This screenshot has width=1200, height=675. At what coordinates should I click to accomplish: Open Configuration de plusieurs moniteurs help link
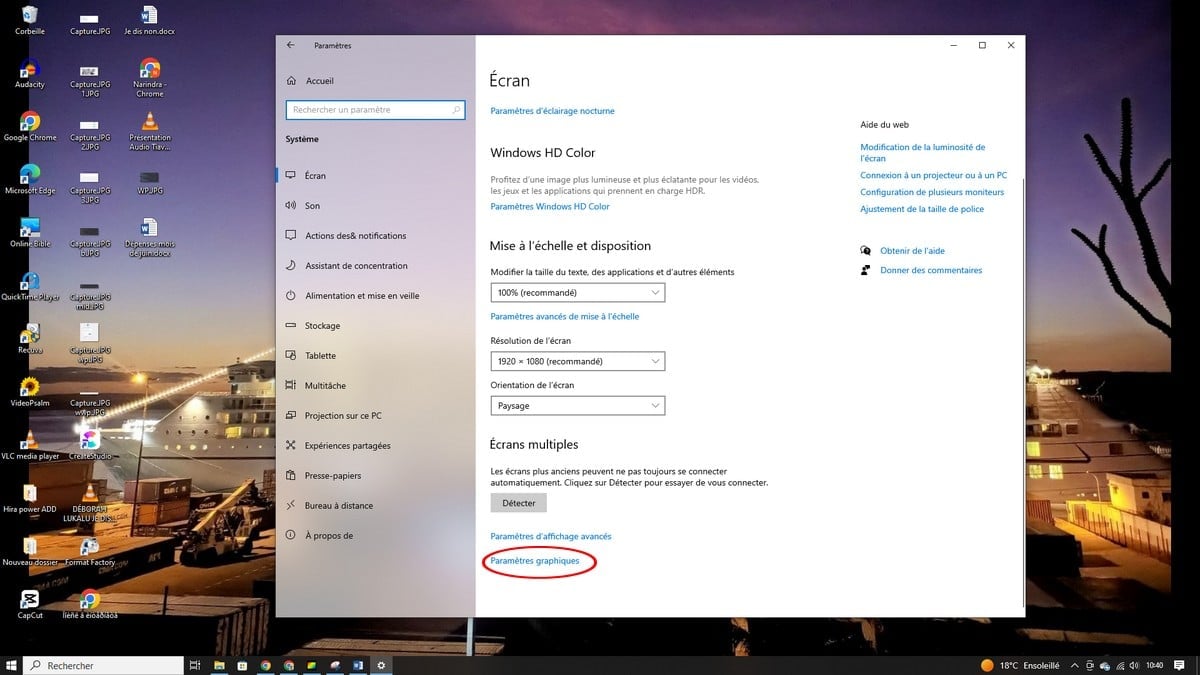pyautogui.click(x=931, y=192)
